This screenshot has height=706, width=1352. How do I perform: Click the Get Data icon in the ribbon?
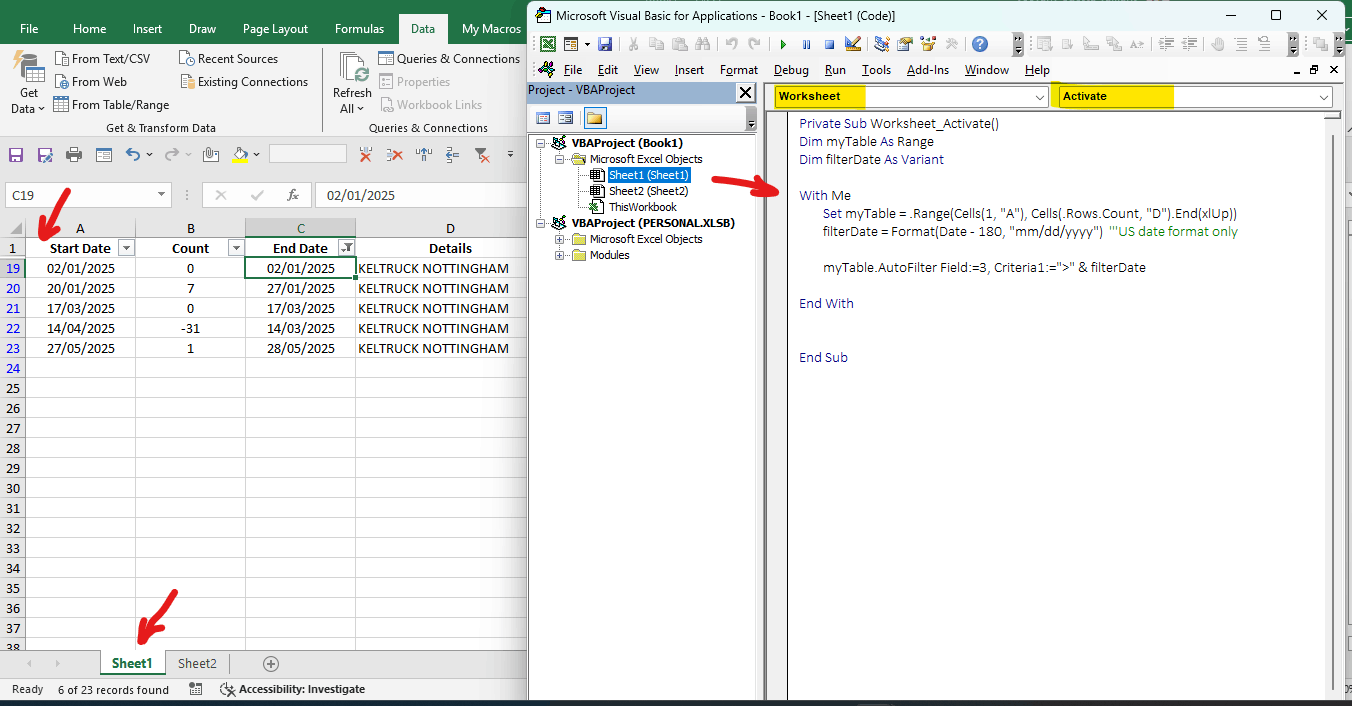[x=28, y=82]
